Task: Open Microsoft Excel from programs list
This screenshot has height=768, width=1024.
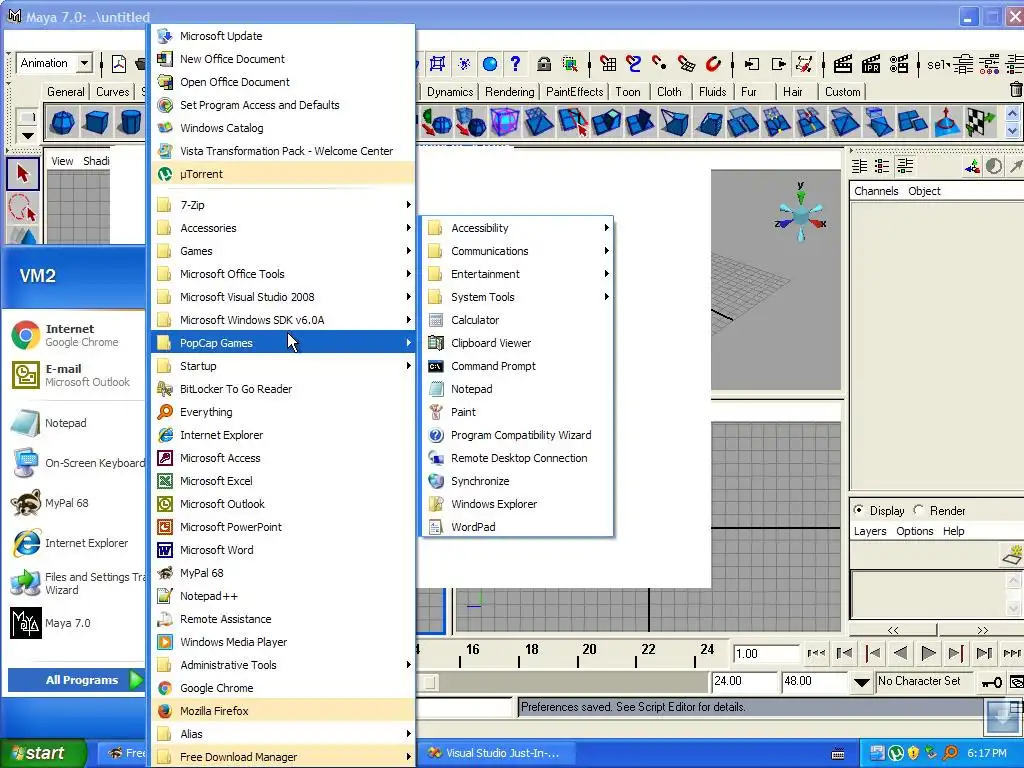Action: coord(283,481)
